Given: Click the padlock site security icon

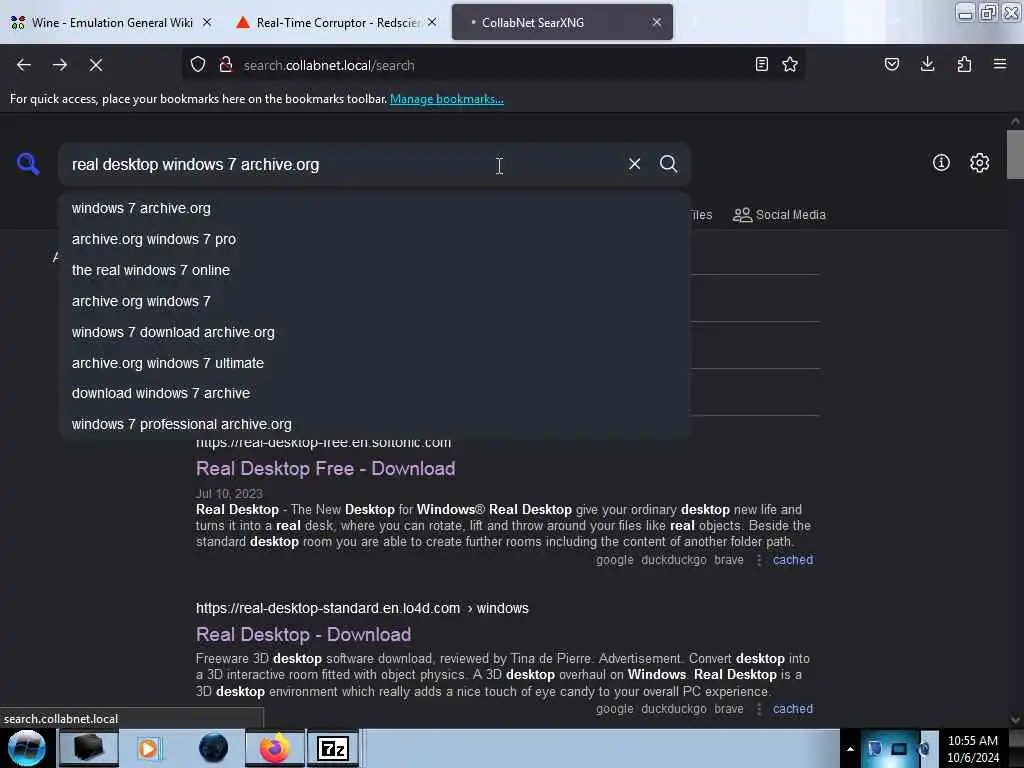Looking at the screenshot, I should 226,65.
